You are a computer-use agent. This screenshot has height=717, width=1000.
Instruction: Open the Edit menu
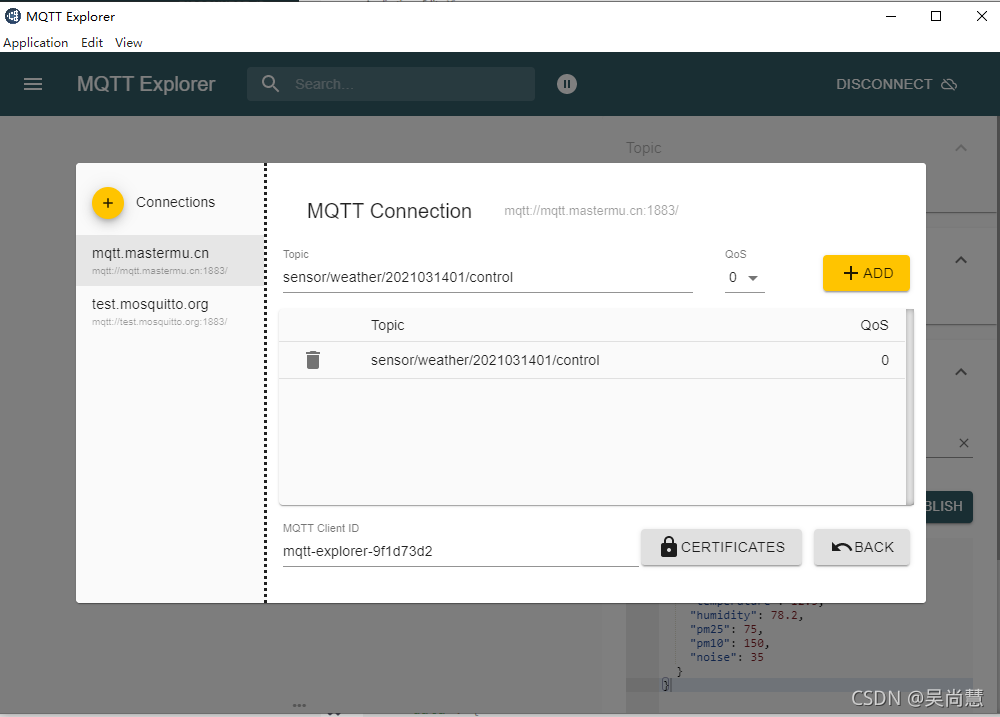pos(92,43)
